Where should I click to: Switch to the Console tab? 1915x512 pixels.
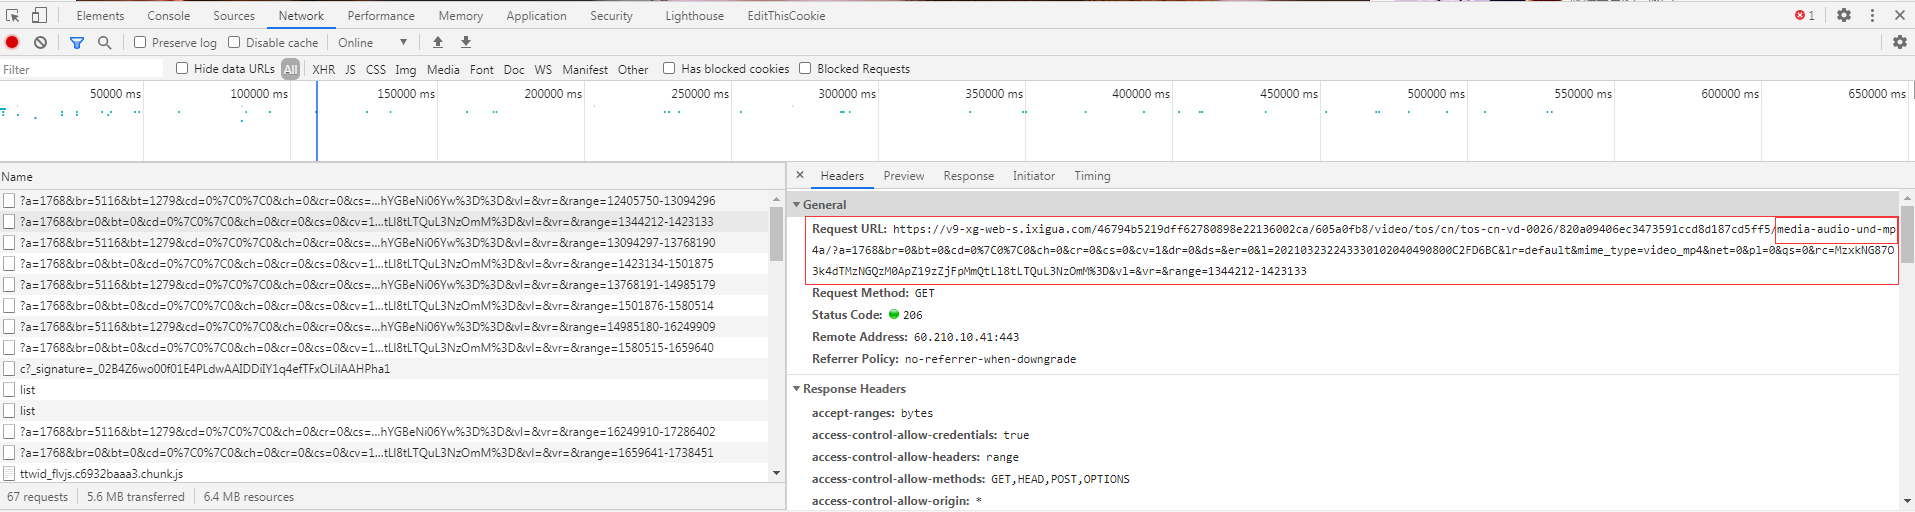point(168,15)
